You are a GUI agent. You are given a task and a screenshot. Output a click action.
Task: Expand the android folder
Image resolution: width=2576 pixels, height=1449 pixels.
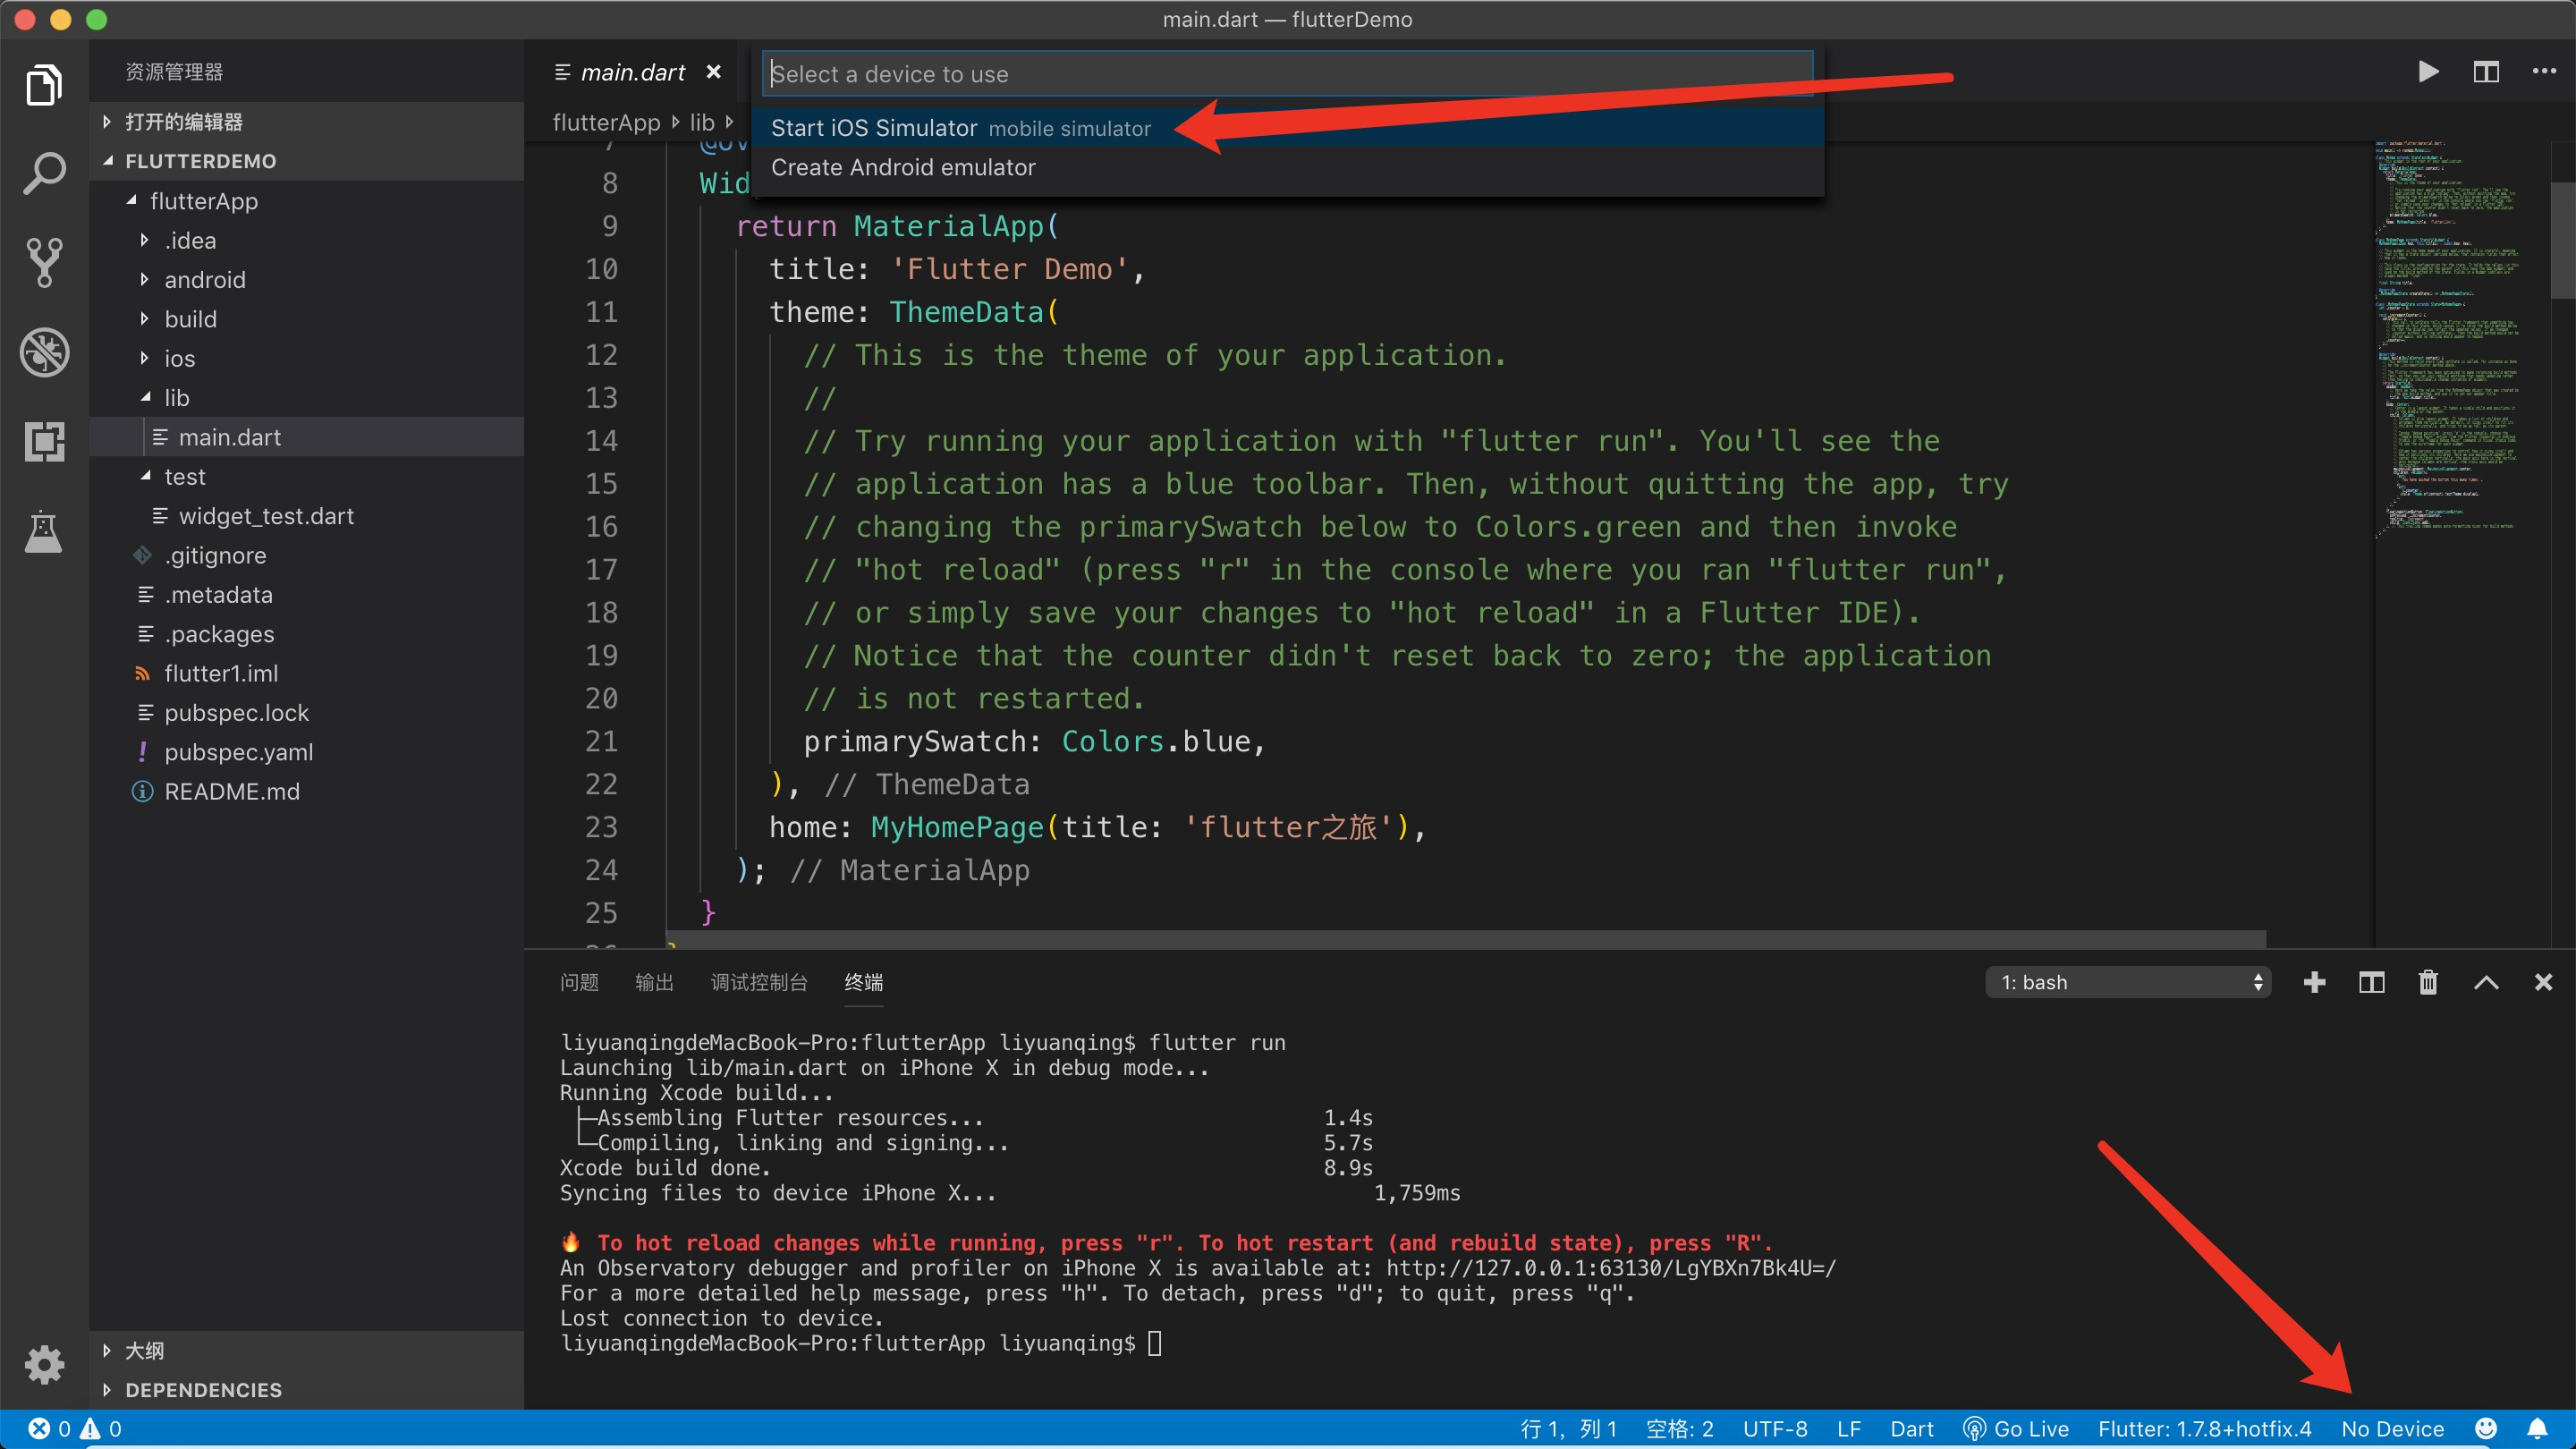tap(204, 280)
